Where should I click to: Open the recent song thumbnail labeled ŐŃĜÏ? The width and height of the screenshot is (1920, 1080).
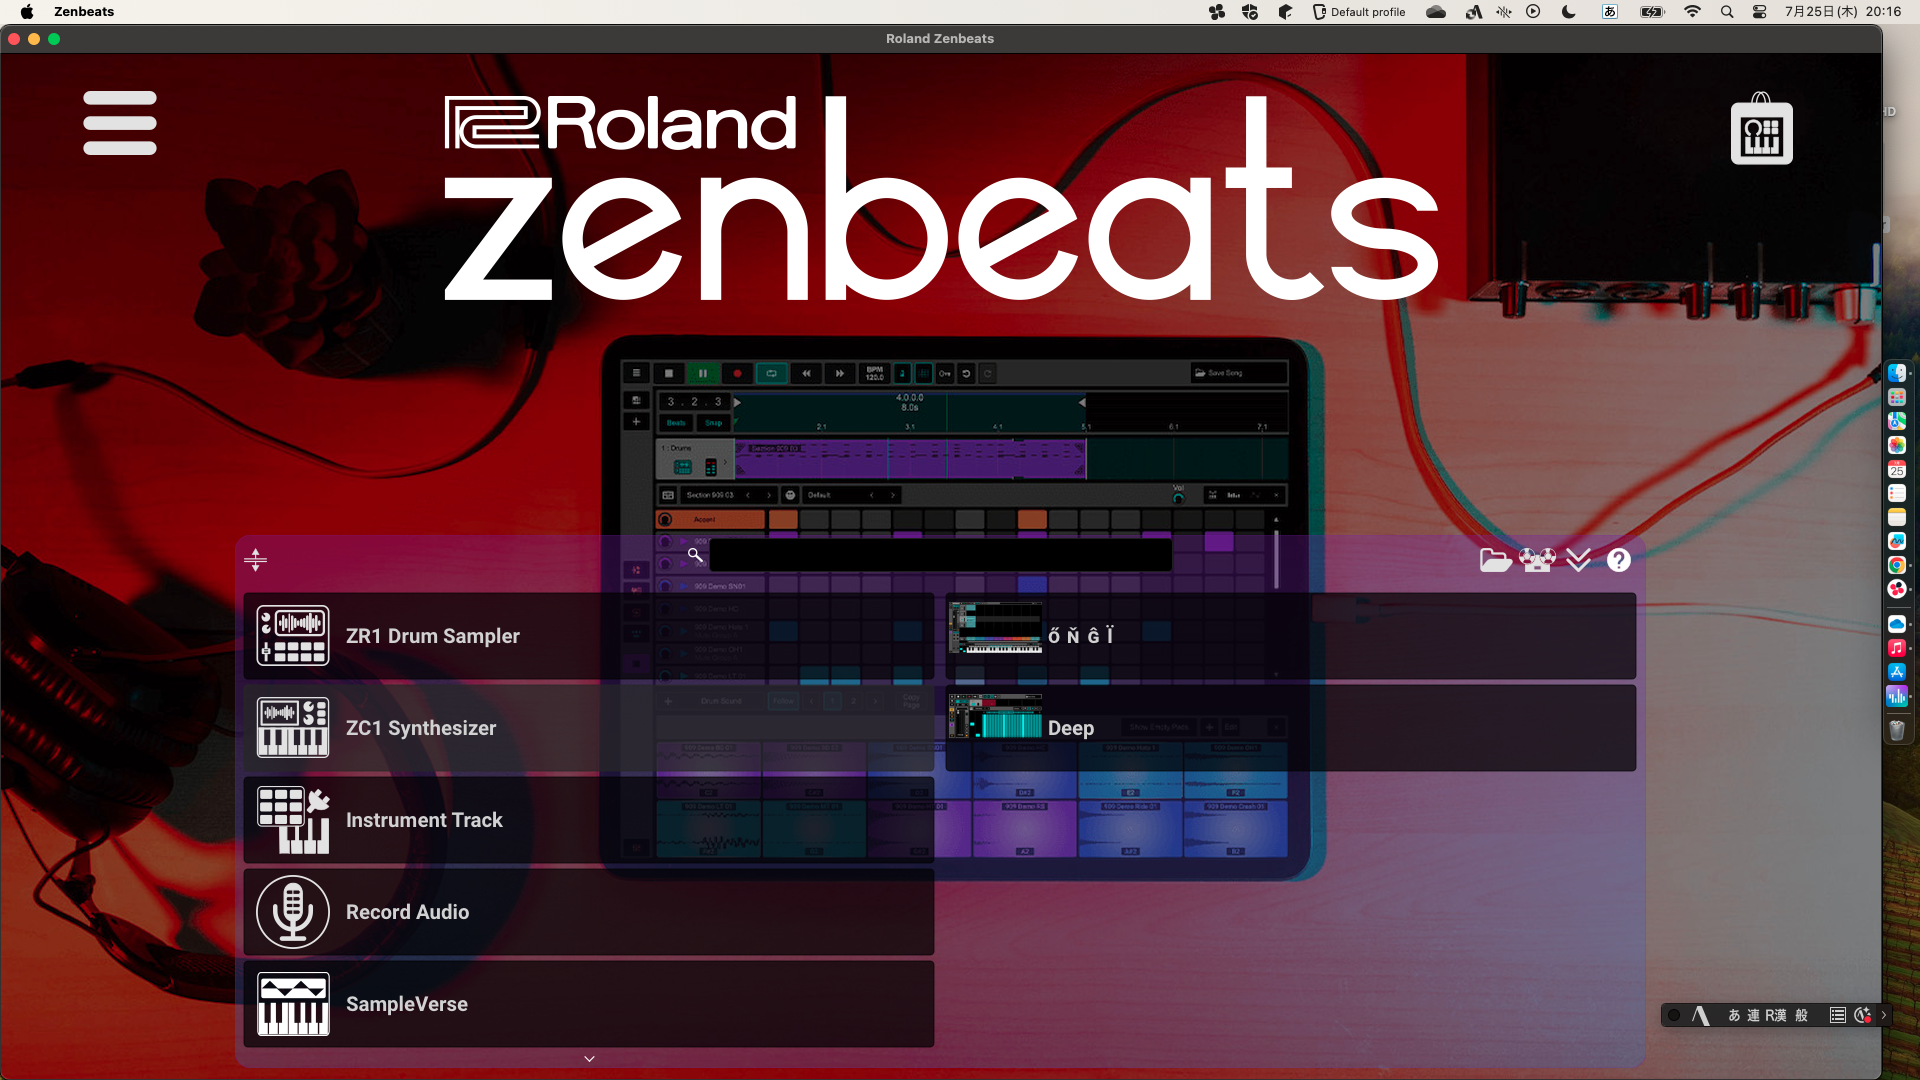(x=1290, y=636)
